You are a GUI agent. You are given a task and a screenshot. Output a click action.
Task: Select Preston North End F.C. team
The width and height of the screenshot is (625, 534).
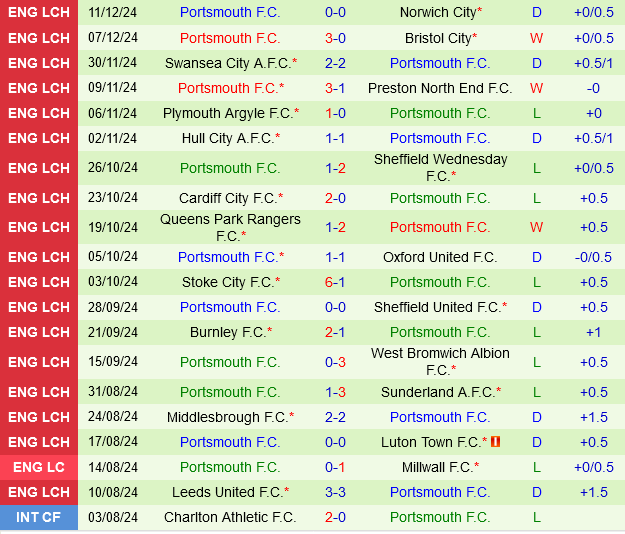[x=440, y=88]
